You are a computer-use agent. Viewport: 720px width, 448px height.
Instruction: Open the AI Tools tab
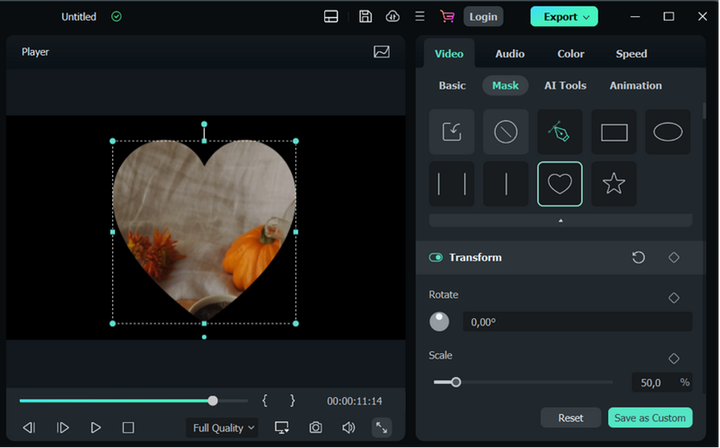pos(565,86)
